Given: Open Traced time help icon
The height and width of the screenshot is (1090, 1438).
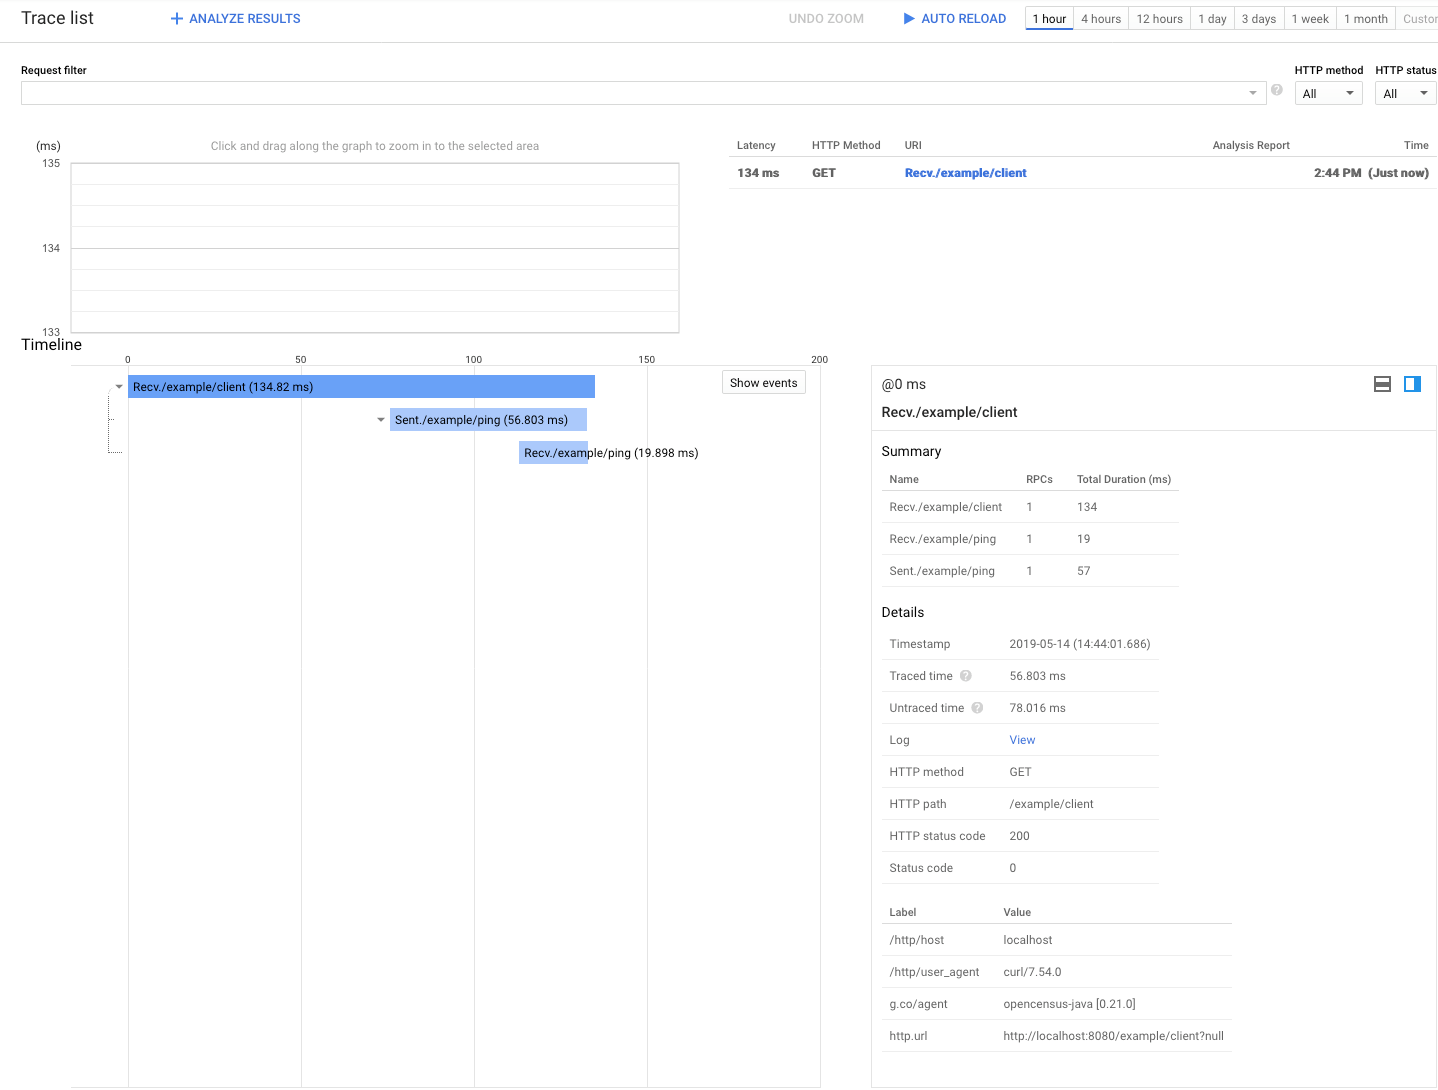Looking at the screenshot, I should (x=966, y=676).
